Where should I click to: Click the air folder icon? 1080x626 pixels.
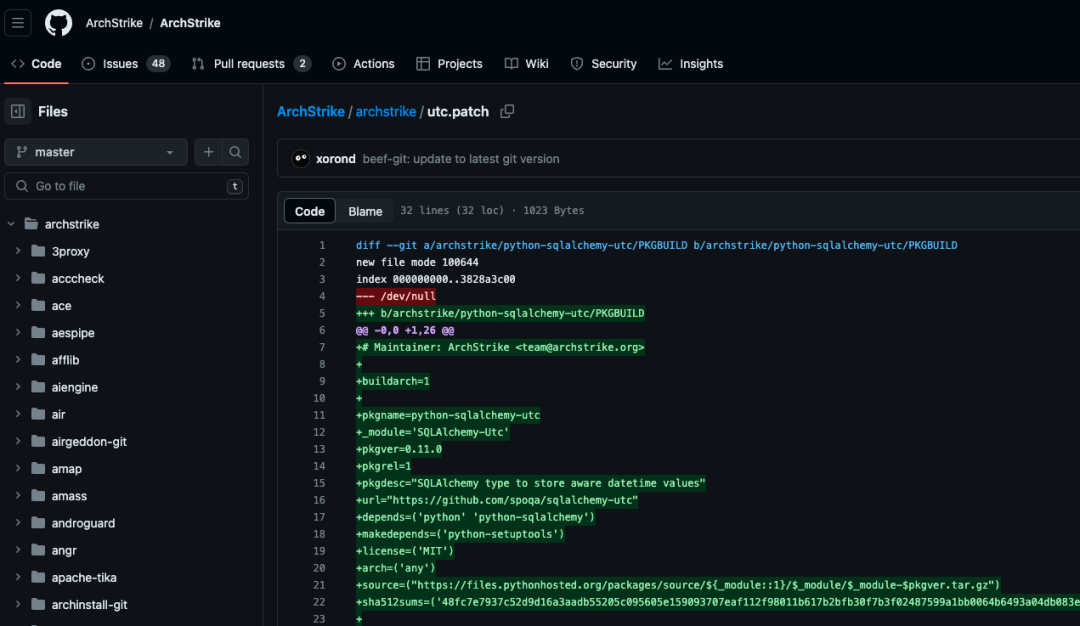[39, 415]
